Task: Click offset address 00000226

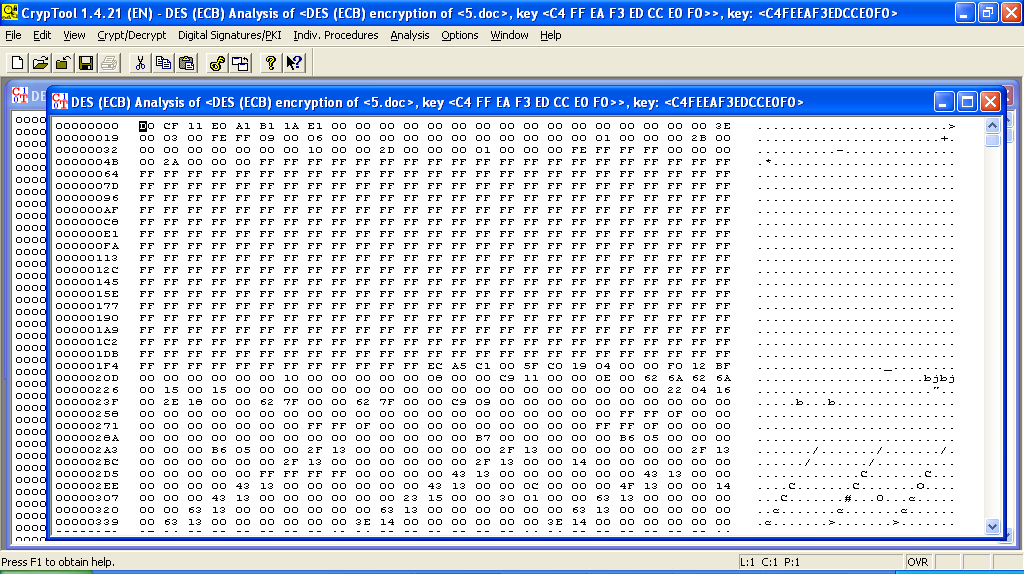Action: click(87, 390)
